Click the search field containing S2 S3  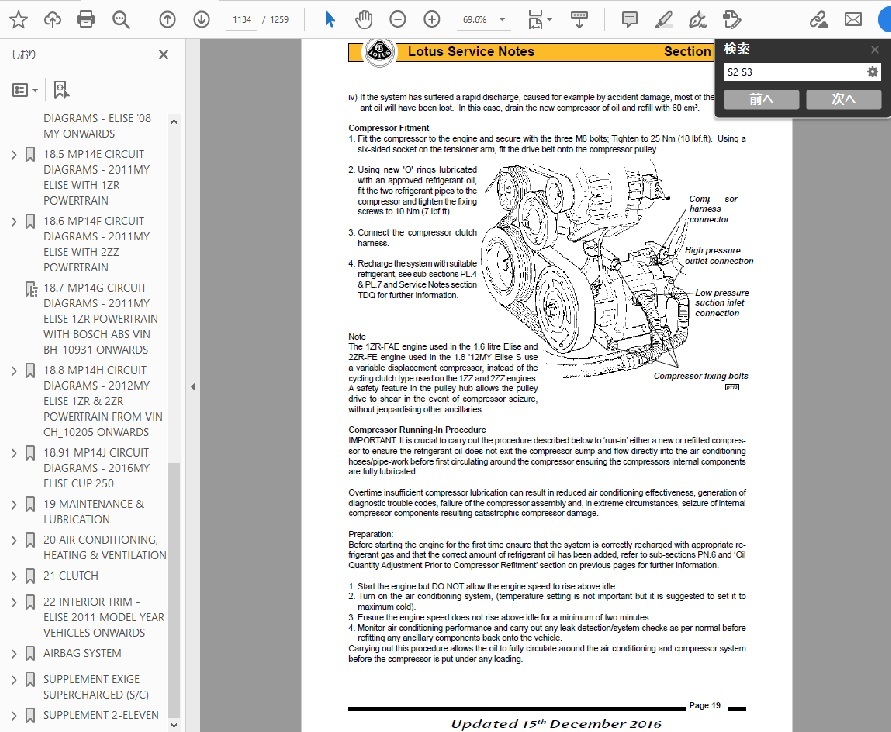pos(794,72)
